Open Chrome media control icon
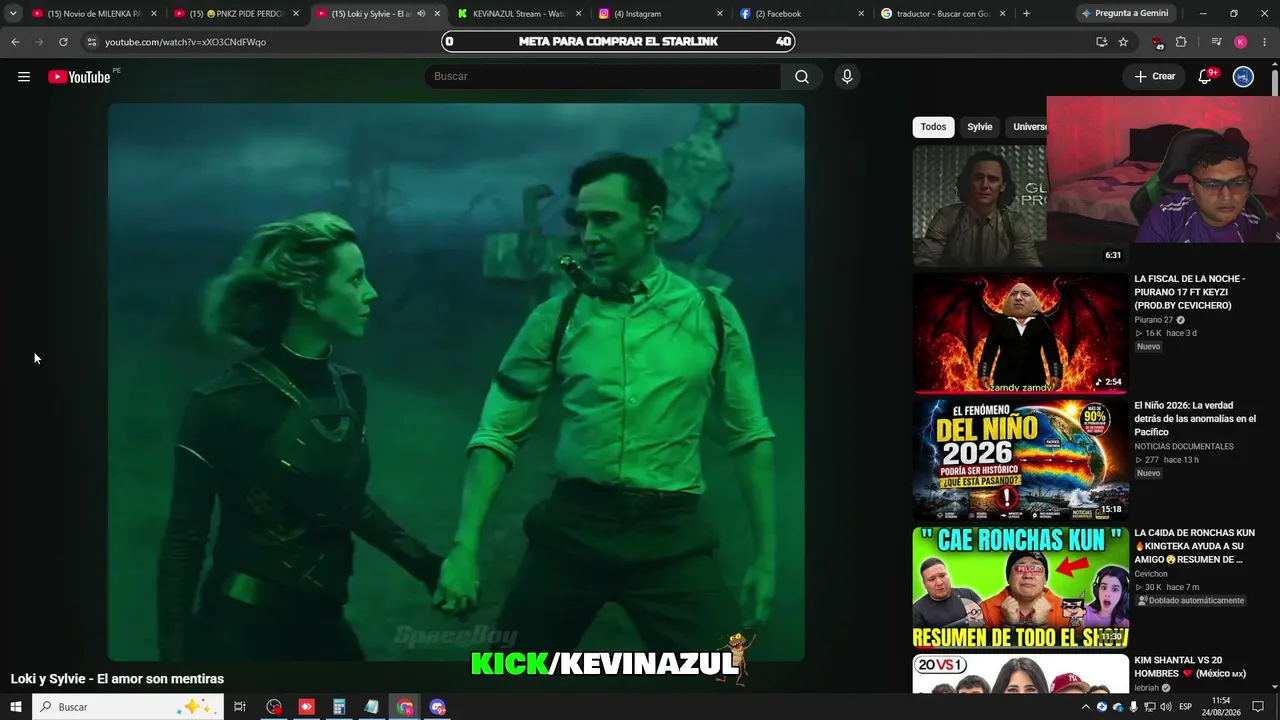The height and width of the screenshot is (720, 1280). click(1216, 42)
